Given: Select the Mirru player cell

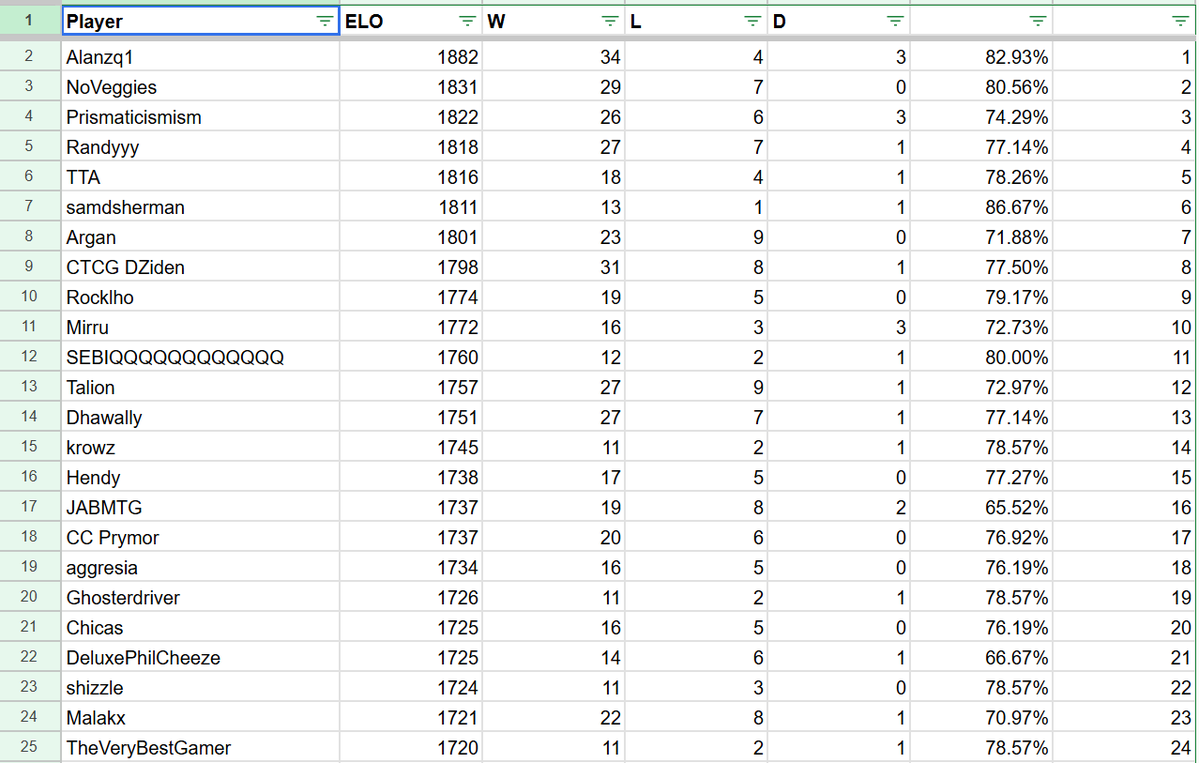Looking at the screenshot, I should (200, 327).
